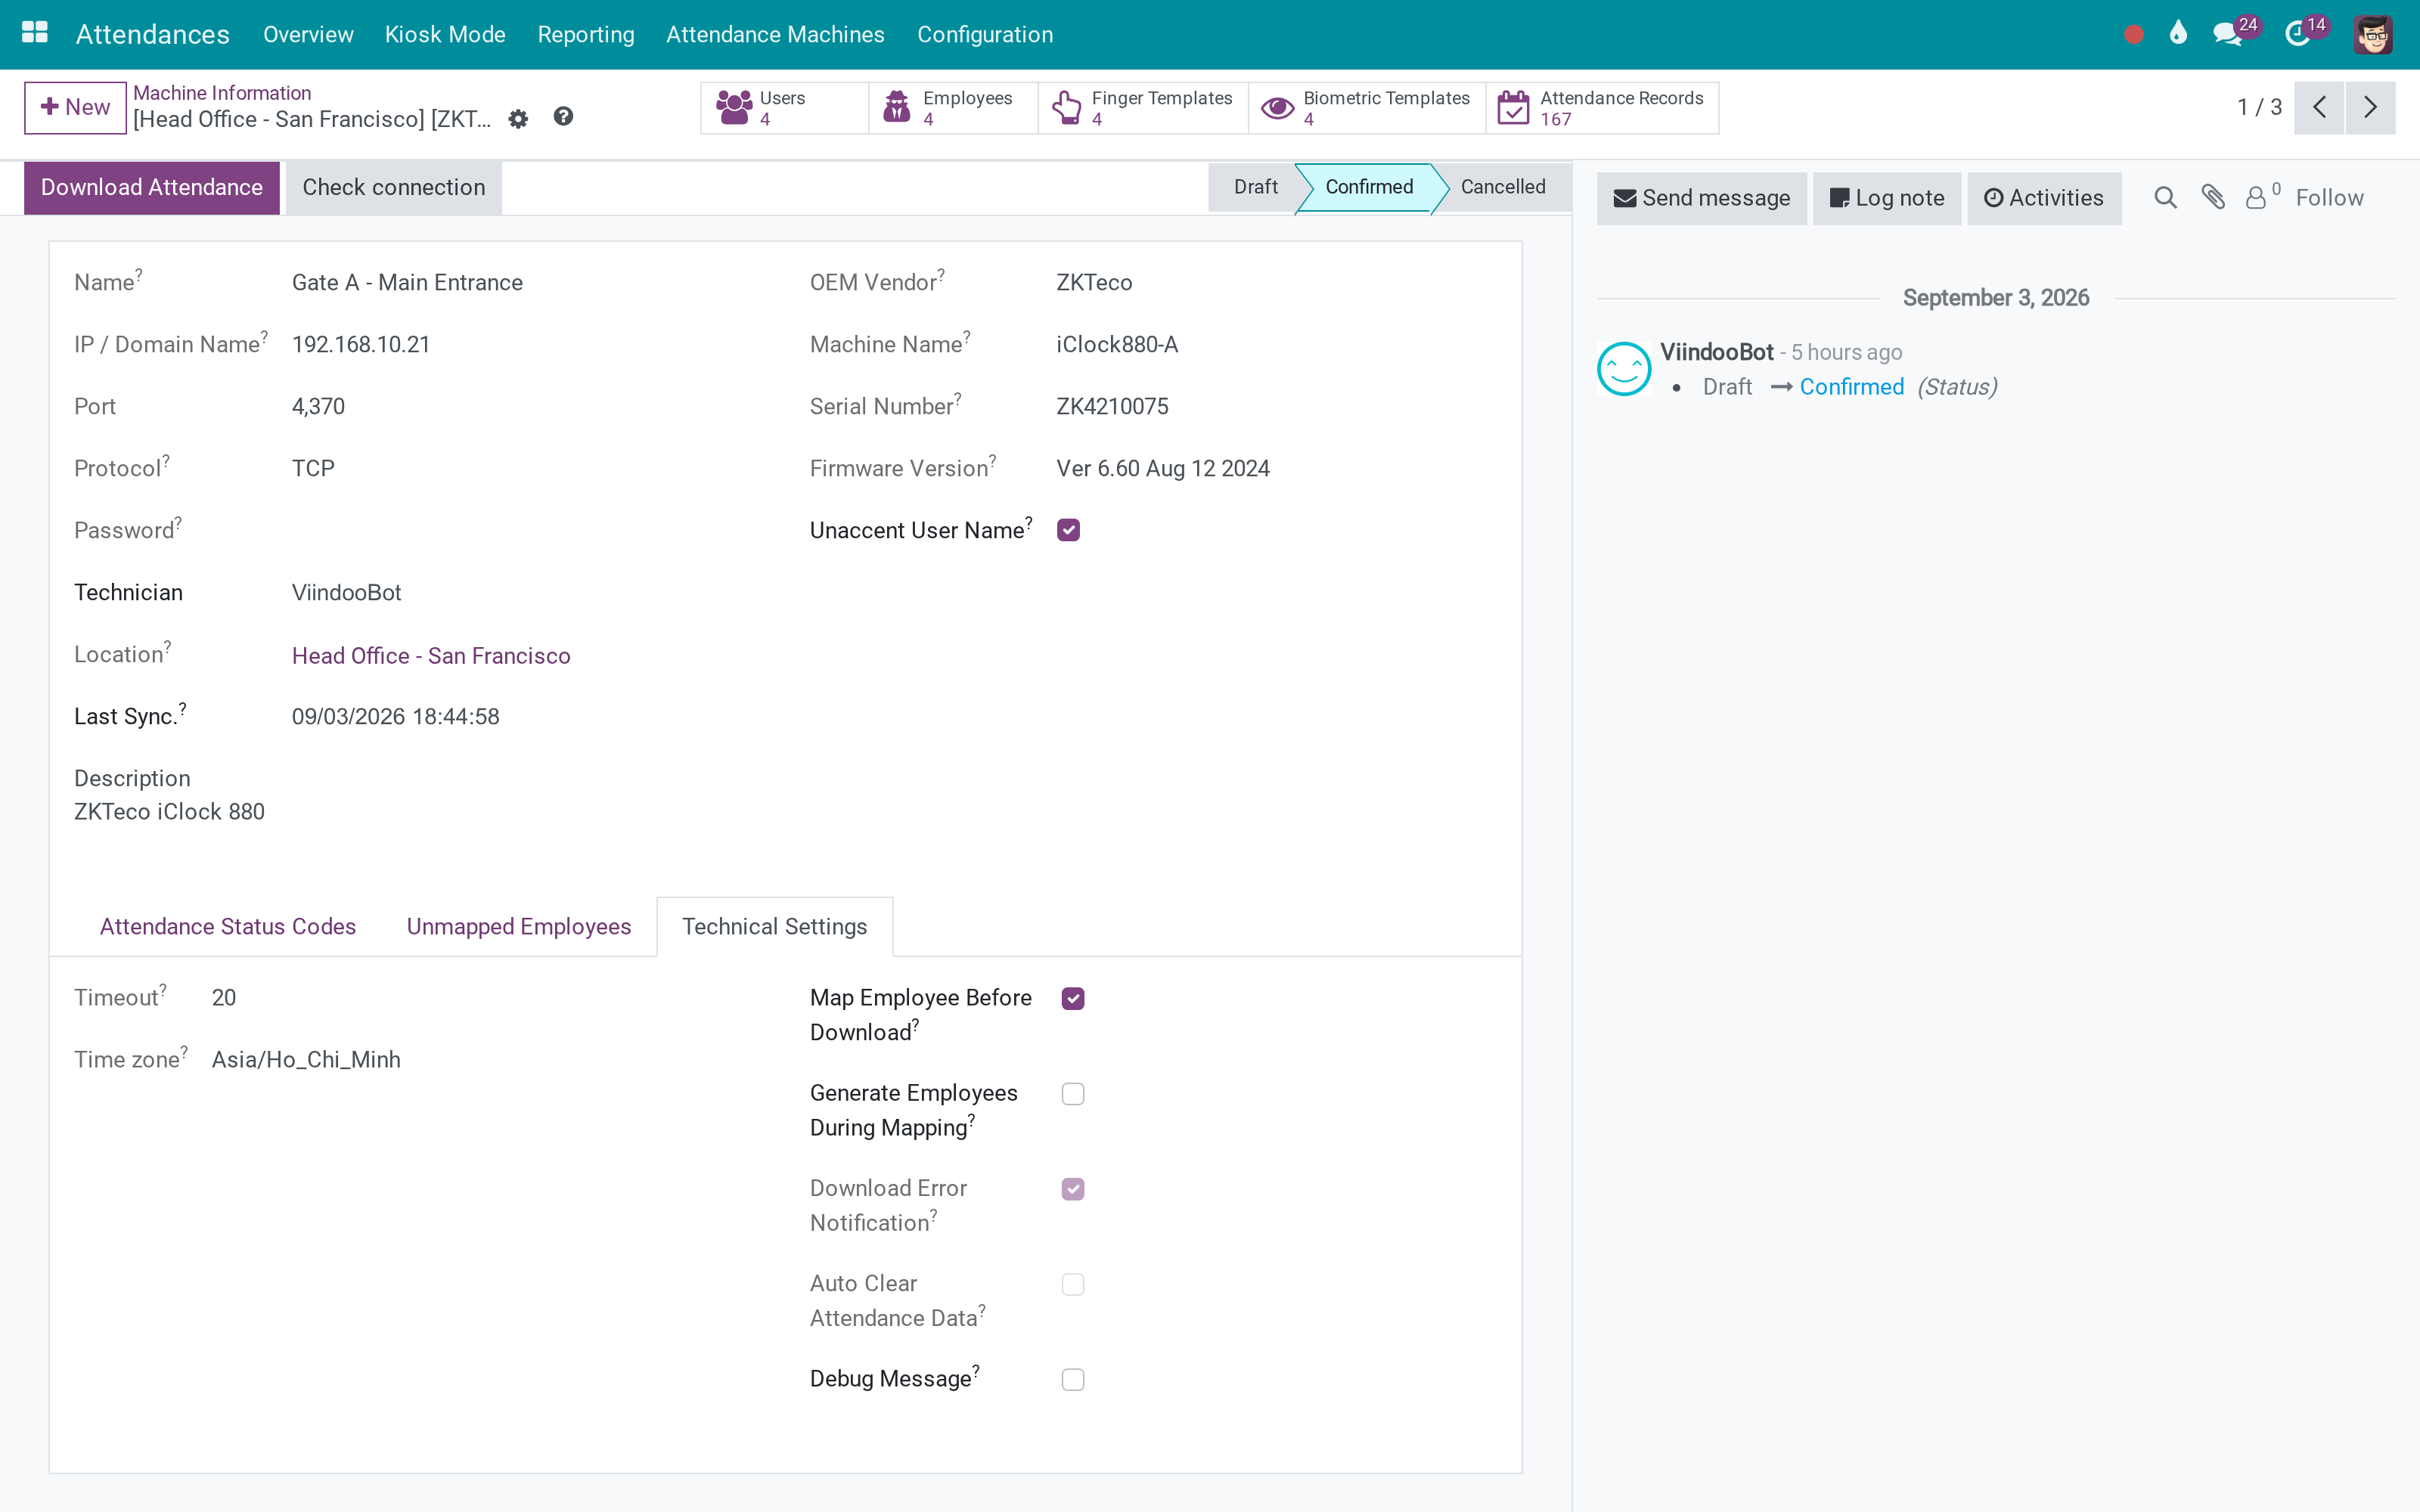Open the droplet theme icon in navbar
The height and width of the screenshot is (1512, 2420).
2179,34
